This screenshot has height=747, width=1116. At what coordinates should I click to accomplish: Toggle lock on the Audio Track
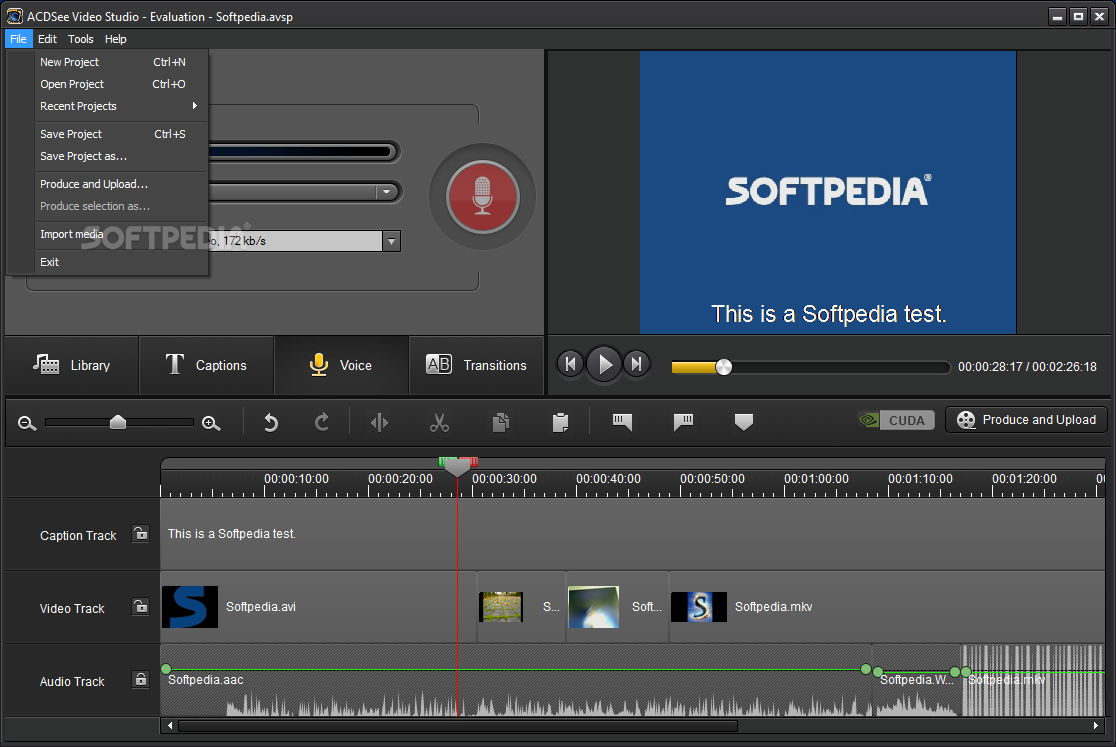tap(141, 679)
